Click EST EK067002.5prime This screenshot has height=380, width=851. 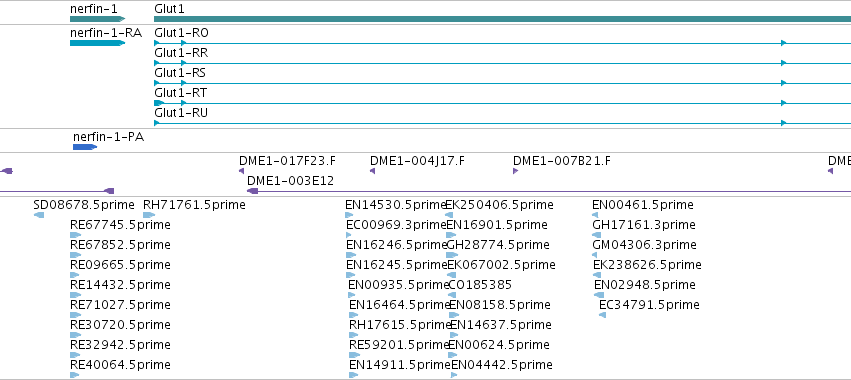coord(501,264)
